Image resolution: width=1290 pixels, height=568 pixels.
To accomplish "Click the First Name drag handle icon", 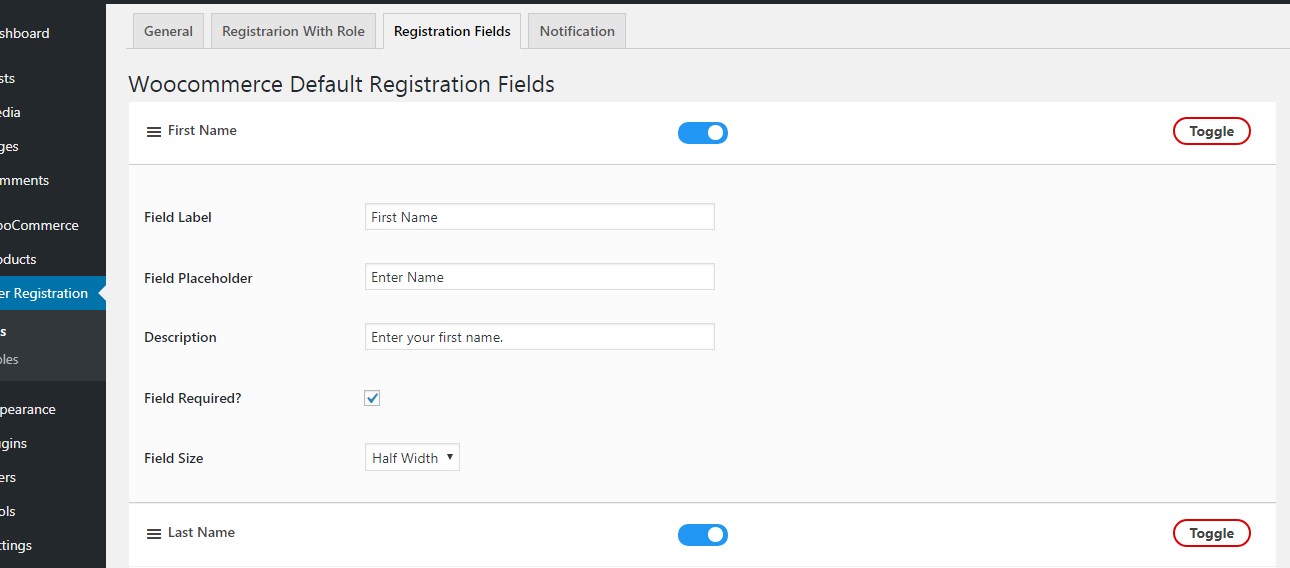I will pos(154,132).
